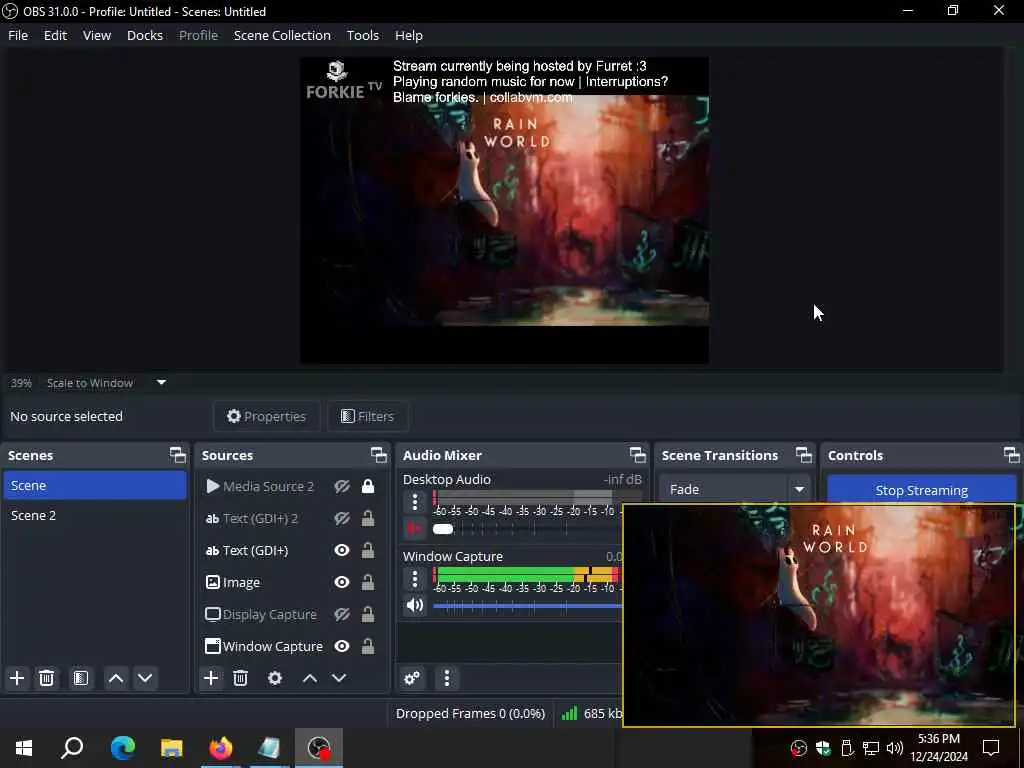Click the Rain World thumbnail overlay

[819, 615]
